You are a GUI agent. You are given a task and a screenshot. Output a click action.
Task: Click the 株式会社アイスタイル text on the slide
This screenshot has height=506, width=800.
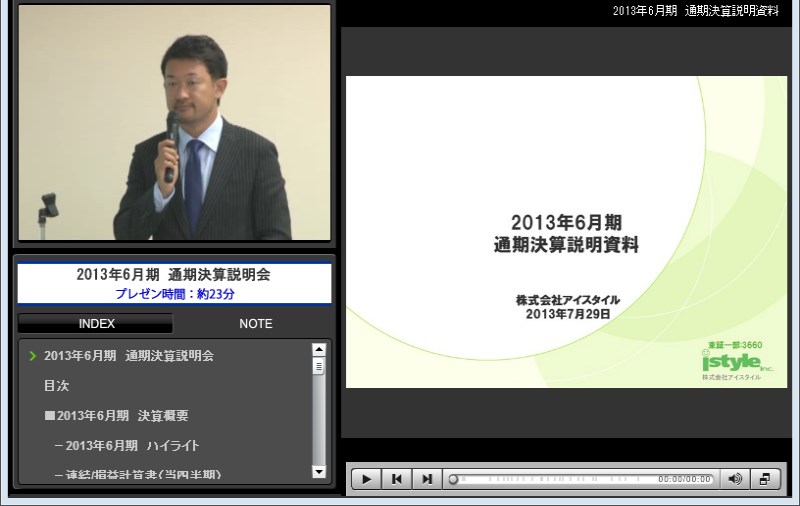tap(567, 300)
